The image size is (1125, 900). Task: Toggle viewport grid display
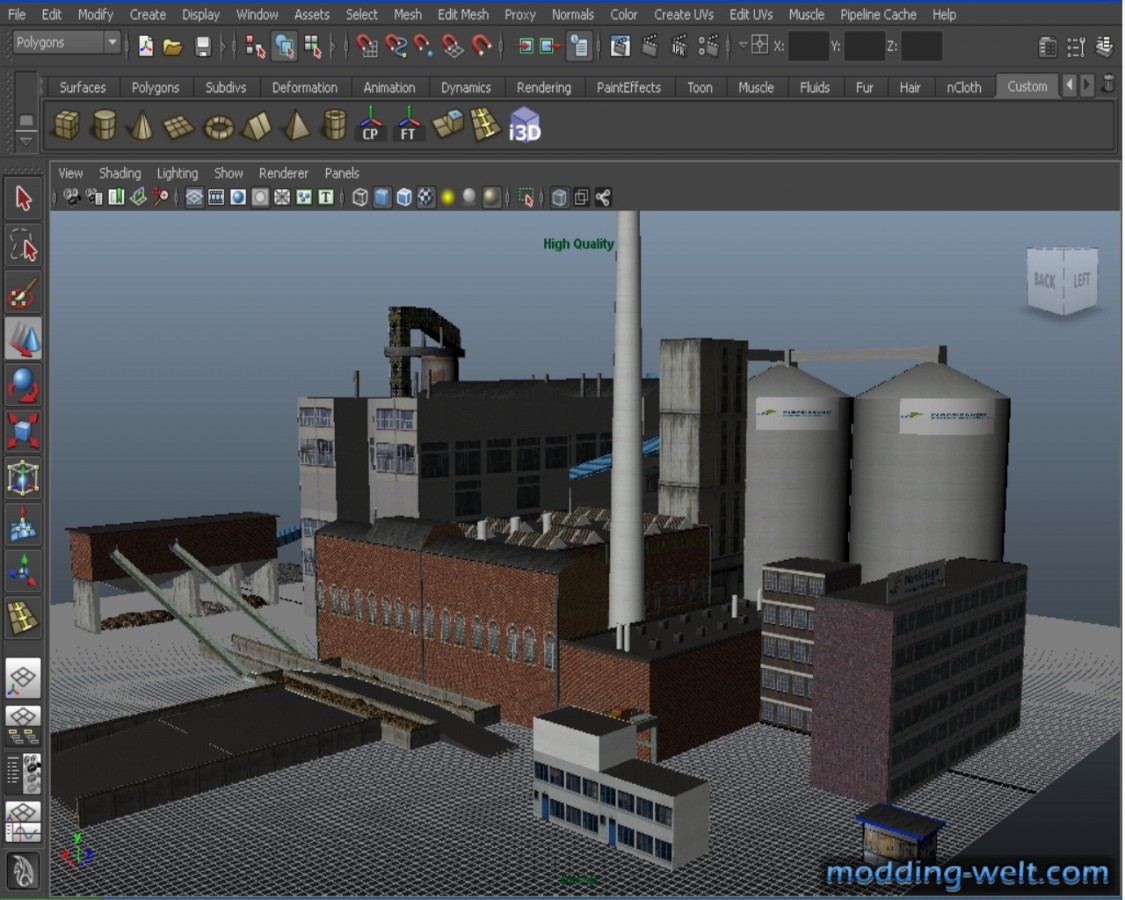pyautogui.click(x=194, y=197)
